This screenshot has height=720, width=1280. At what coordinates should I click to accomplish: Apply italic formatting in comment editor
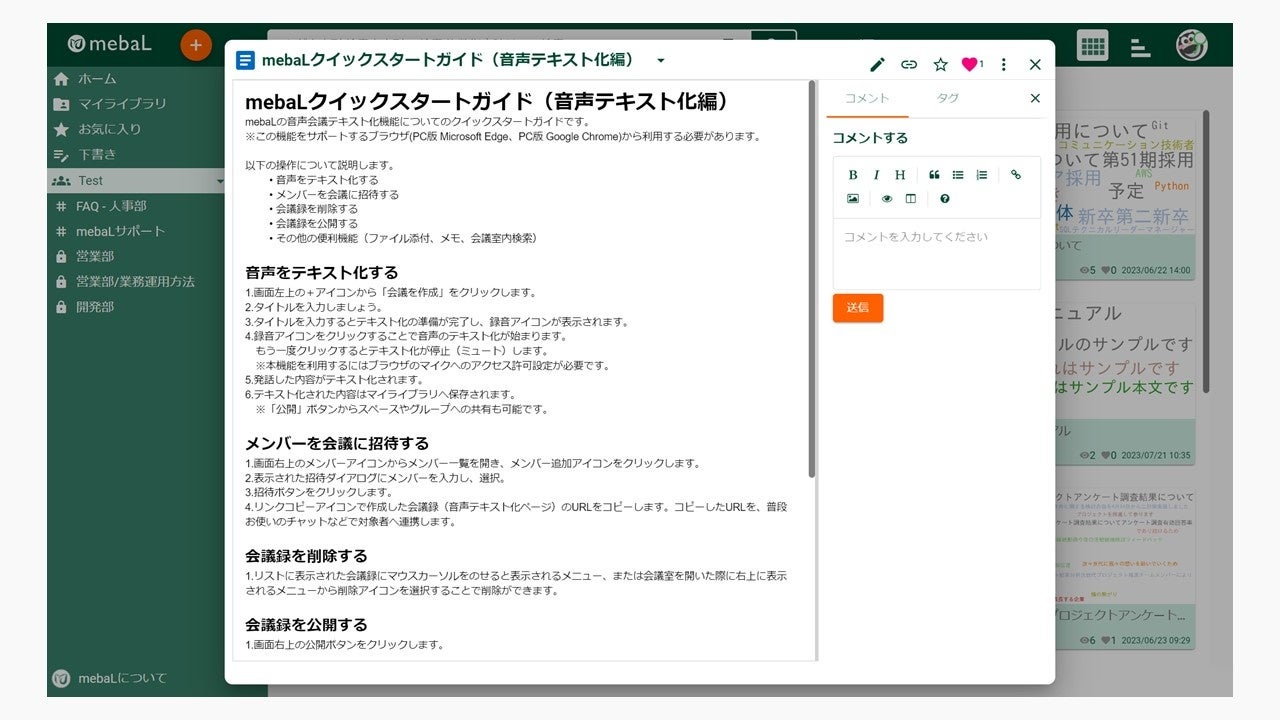[876, 175]
